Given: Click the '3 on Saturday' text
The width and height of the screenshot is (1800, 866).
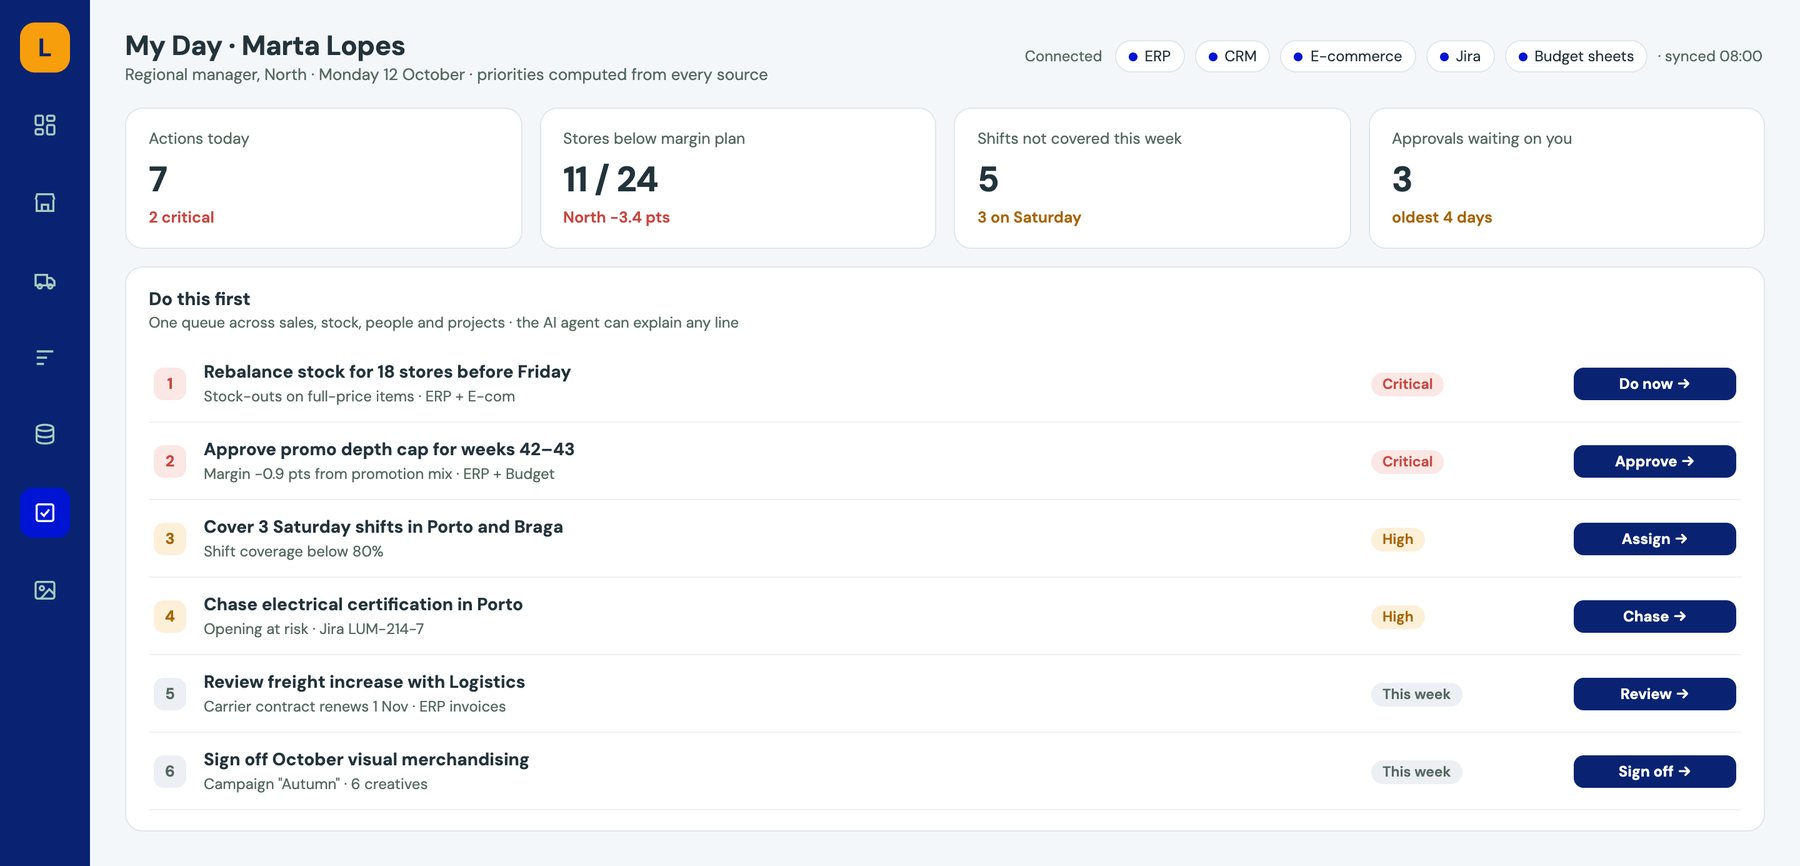Looking at the screenshot, I should point(1029,217).
